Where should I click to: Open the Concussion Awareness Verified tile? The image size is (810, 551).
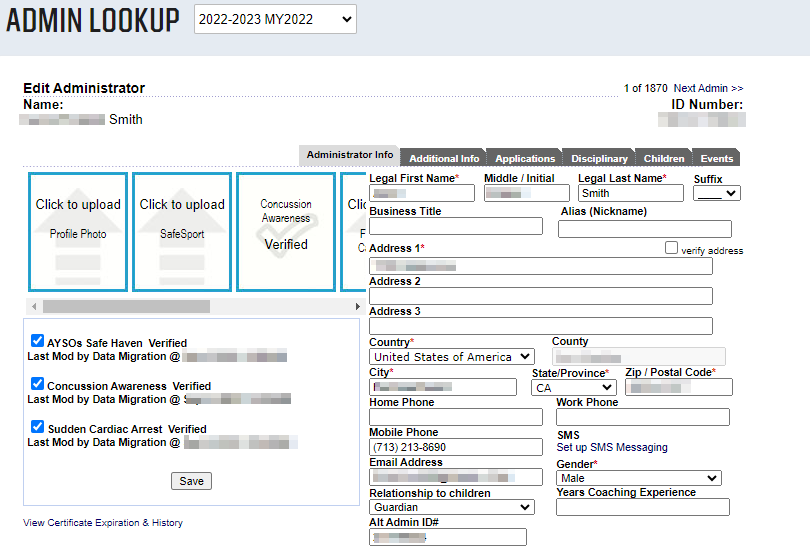(286, 231)
